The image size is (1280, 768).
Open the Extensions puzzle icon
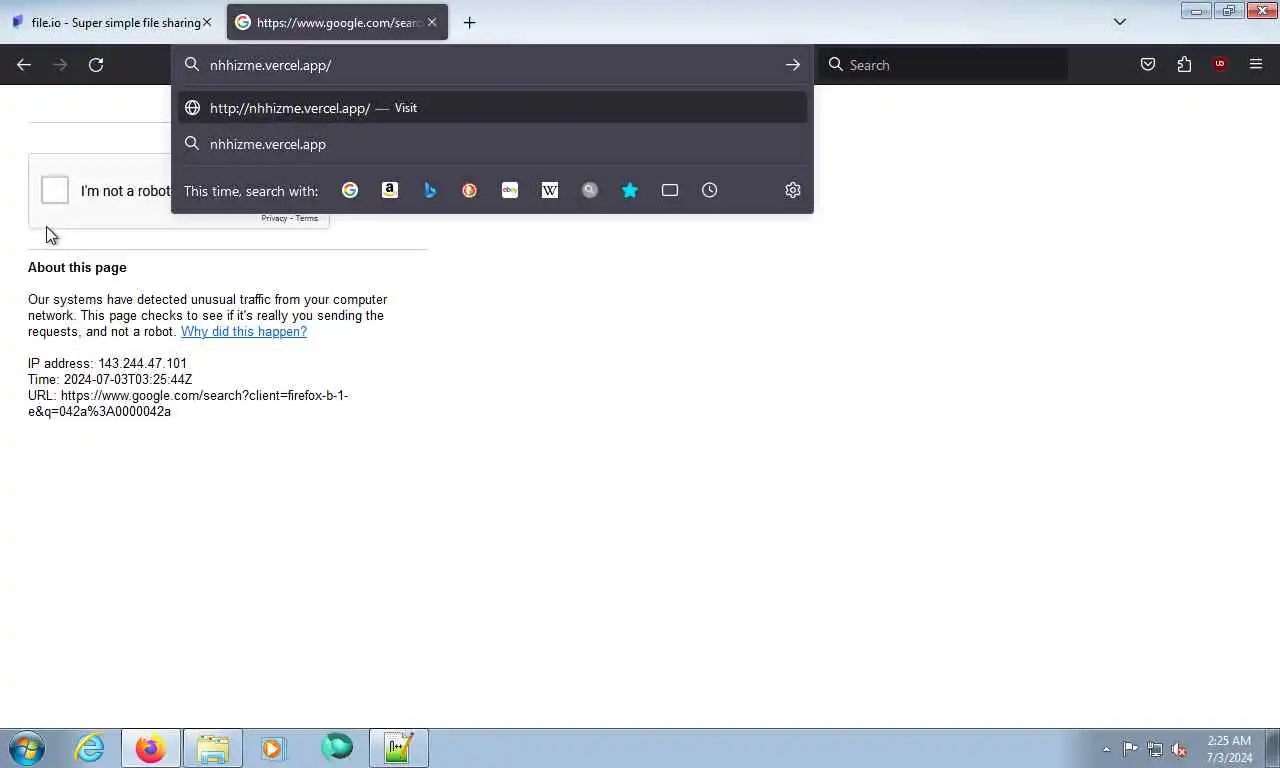pos(1184,65)
